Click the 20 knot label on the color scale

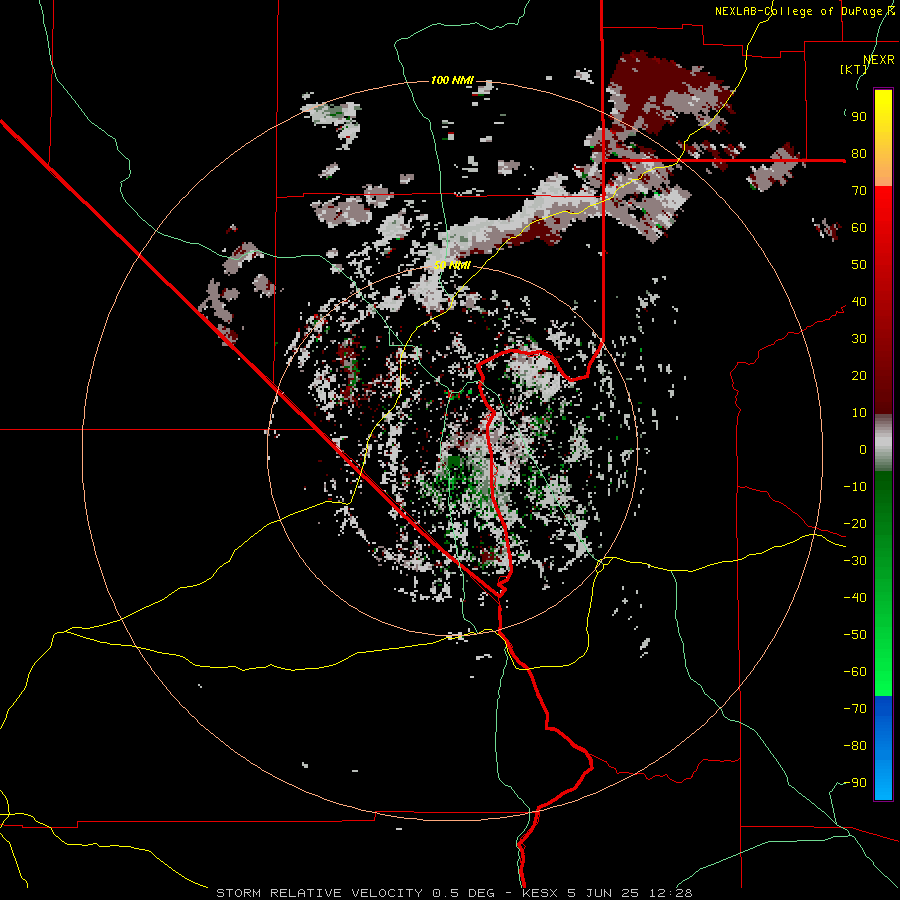tap(859, 375)
